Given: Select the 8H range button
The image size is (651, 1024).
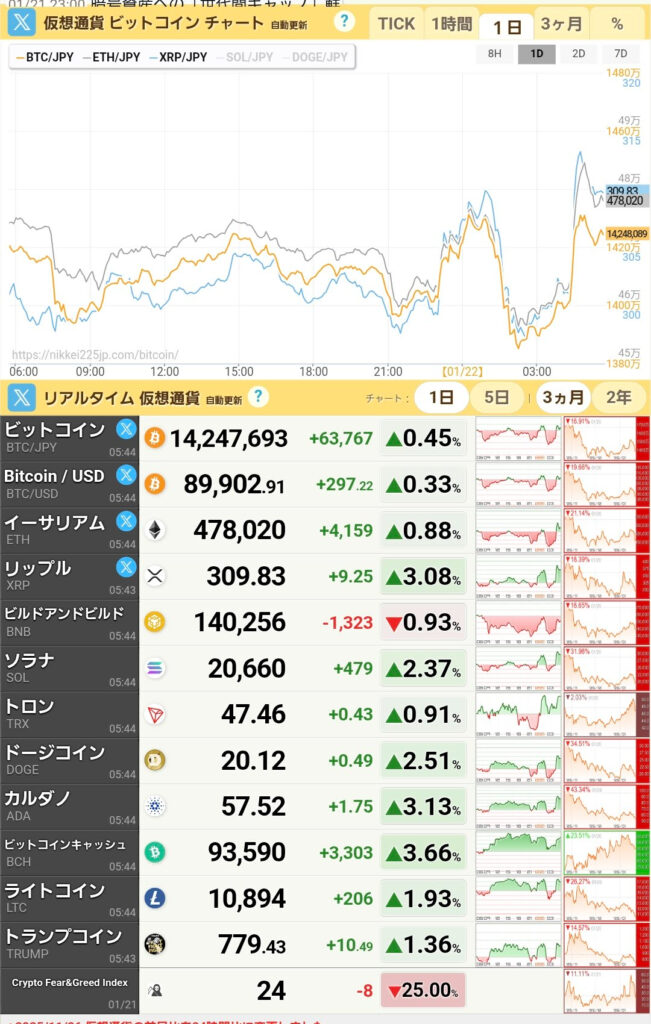Looking at the screenshot, I should (x=495, y=54).
